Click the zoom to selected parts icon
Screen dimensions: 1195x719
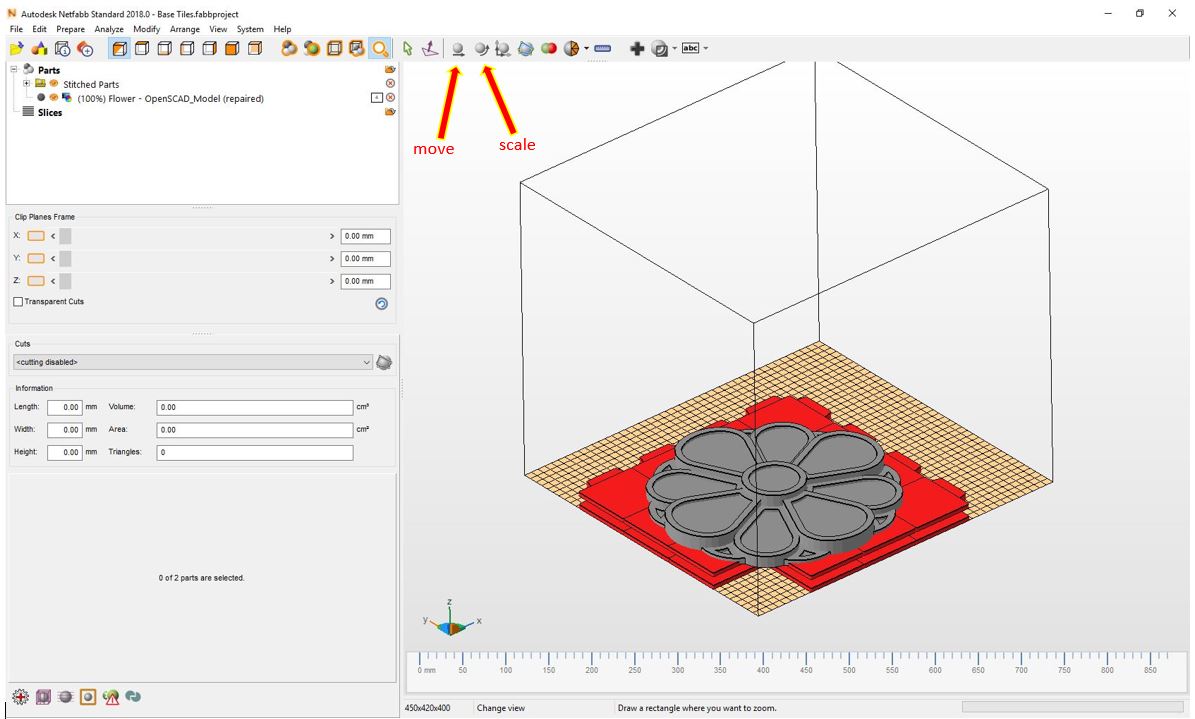tap(312, 49)
